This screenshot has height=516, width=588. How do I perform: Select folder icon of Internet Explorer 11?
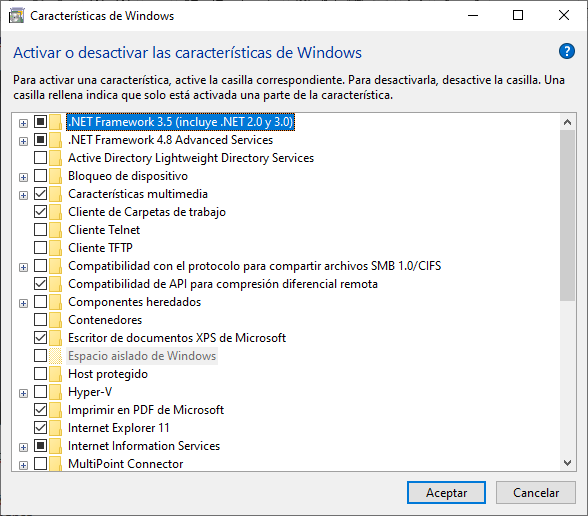[x=56, y=428]
